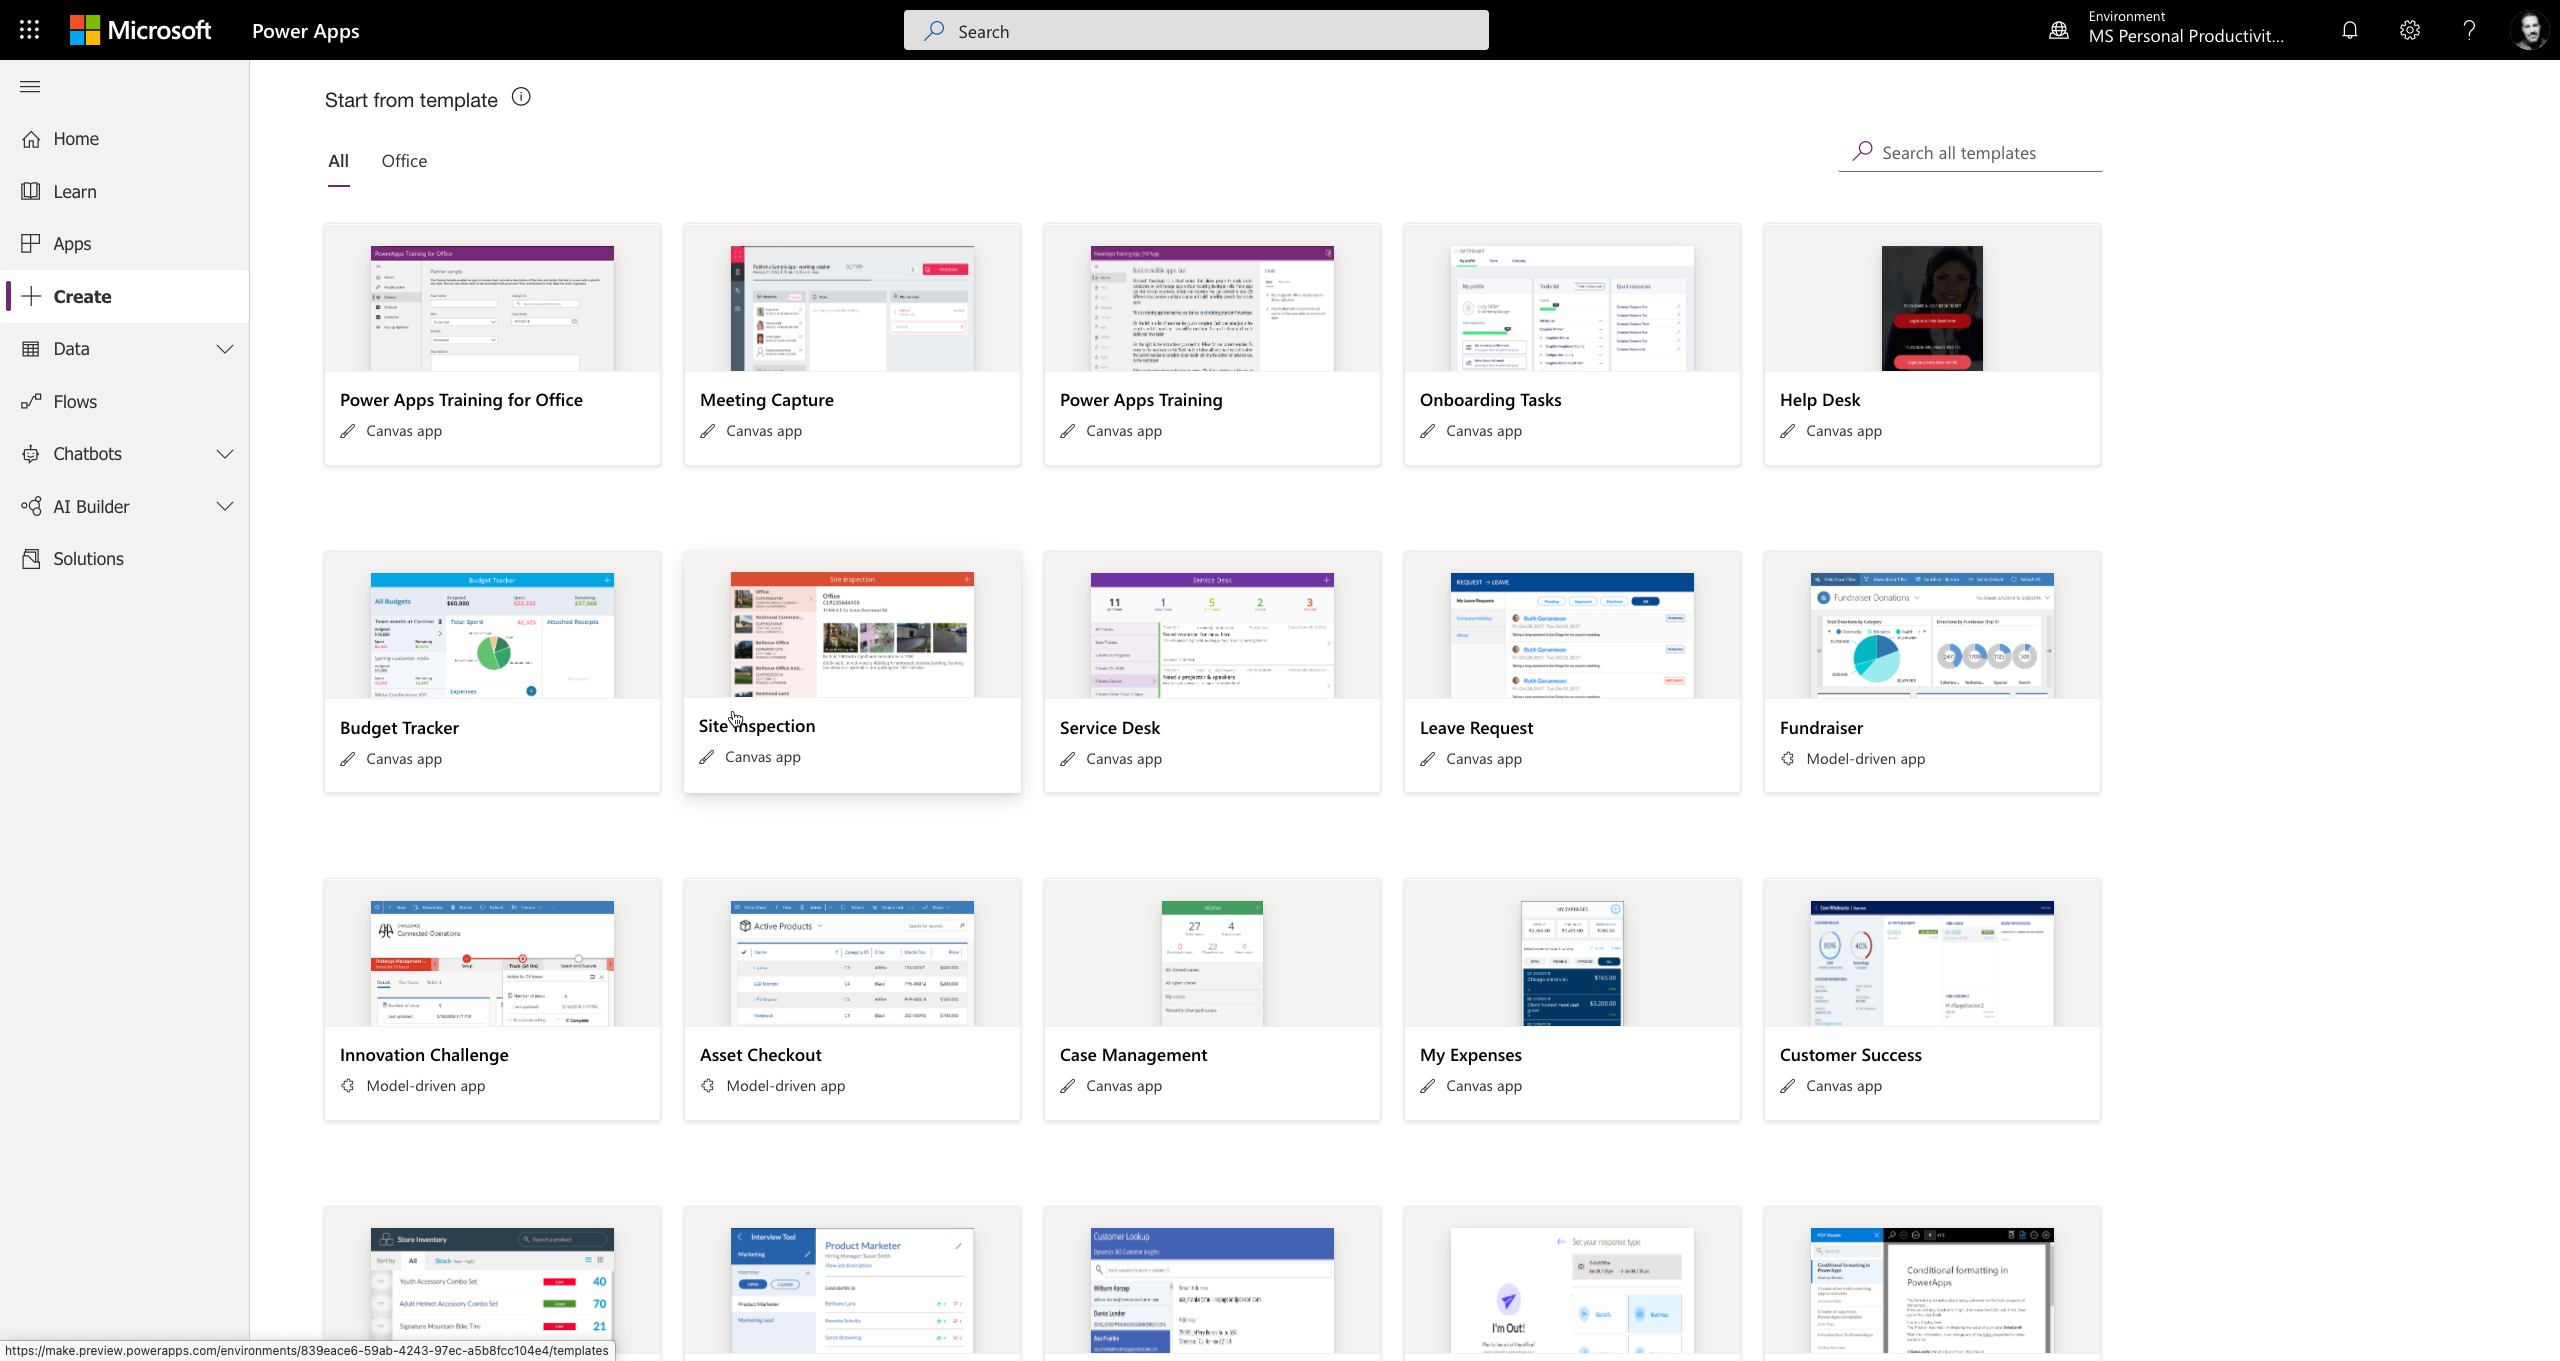This screenshot has width=2560, height=1361.
Task: Open the help menu
Action: click(x=2468, y=30)
